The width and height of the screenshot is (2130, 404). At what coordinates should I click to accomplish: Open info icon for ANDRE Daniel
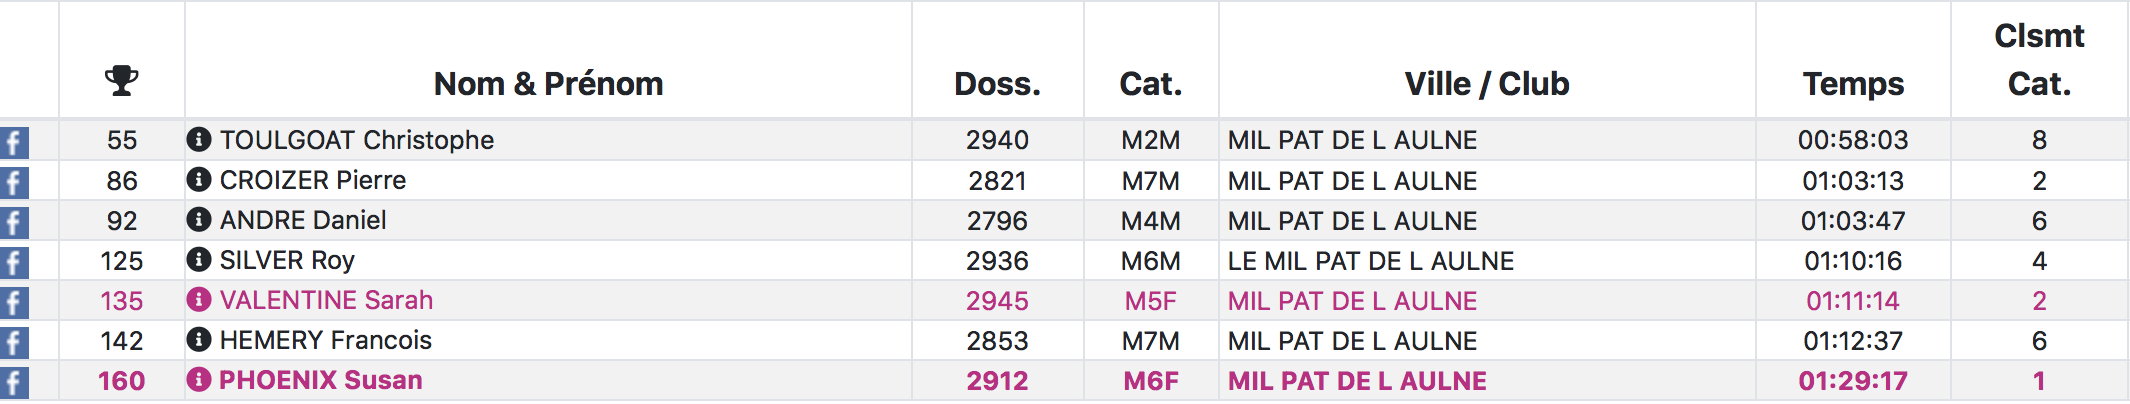[x=199, y=220]
